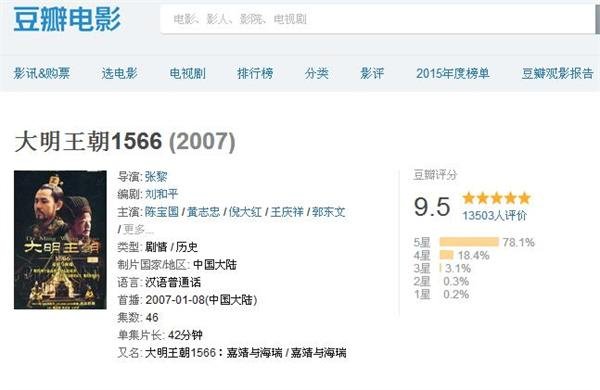
Task: Open actor 黄志忠's profile link
Action: coord(204,212)
